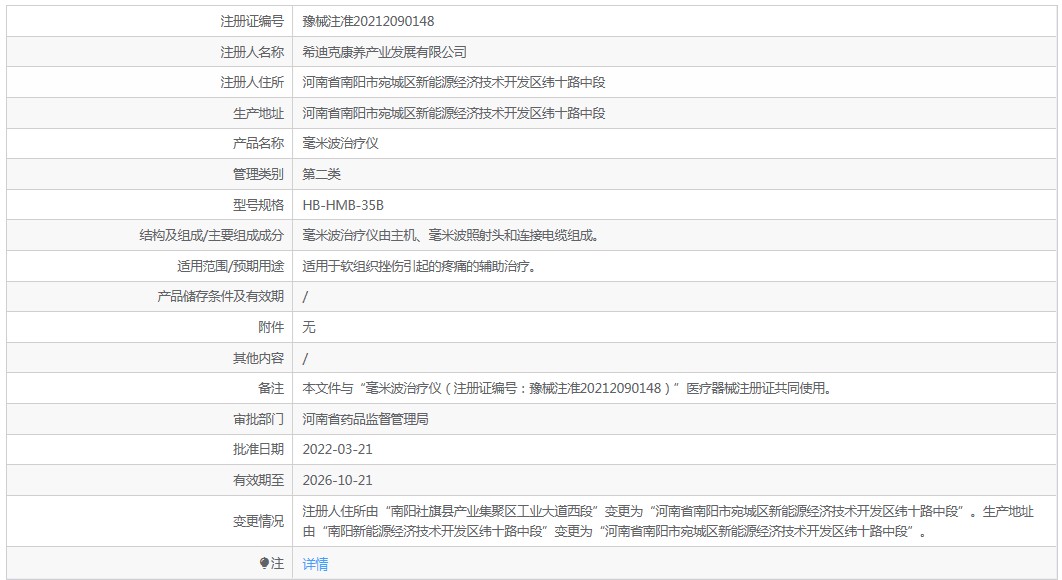Click the 备注 remark text
1062x580 pixels.
(567, 388)
